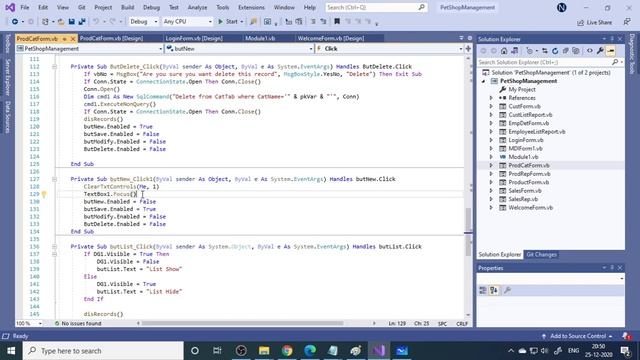
Task: Click Collapse All in Solution Explorer
Action: 565,51
